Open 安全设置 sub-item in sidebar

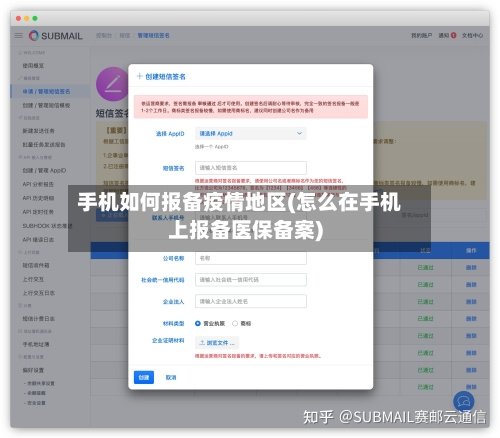[x=35, y=403]
